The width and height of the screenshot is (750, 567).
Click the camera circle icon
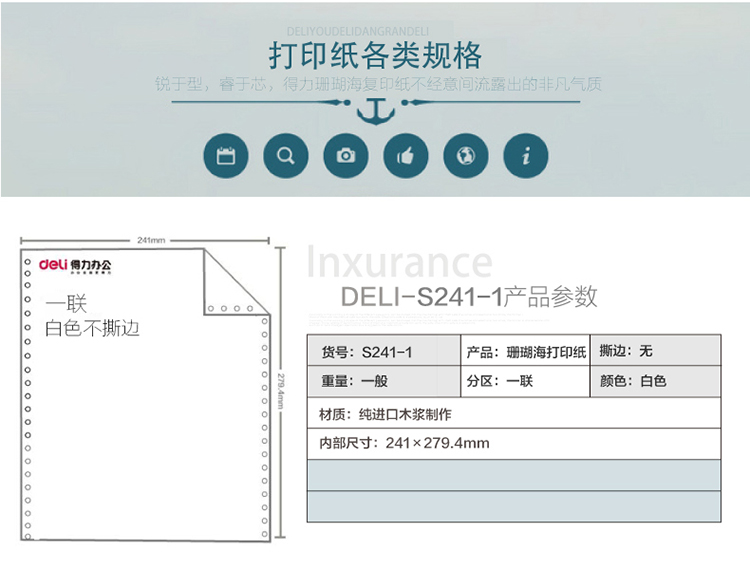(346, 156)
